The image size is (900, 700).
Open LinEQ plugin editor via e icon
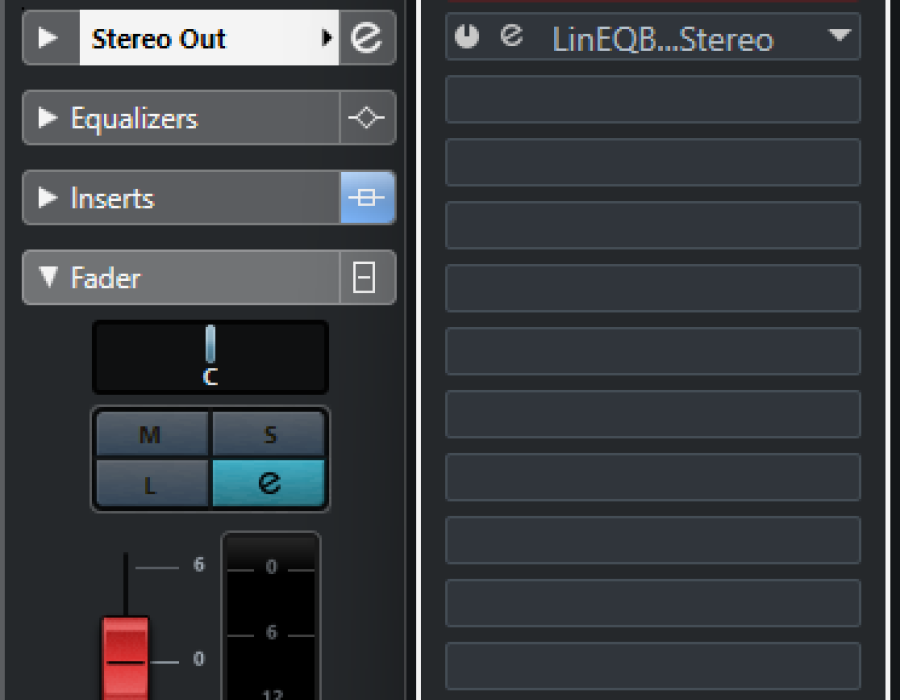pos(511,36)
